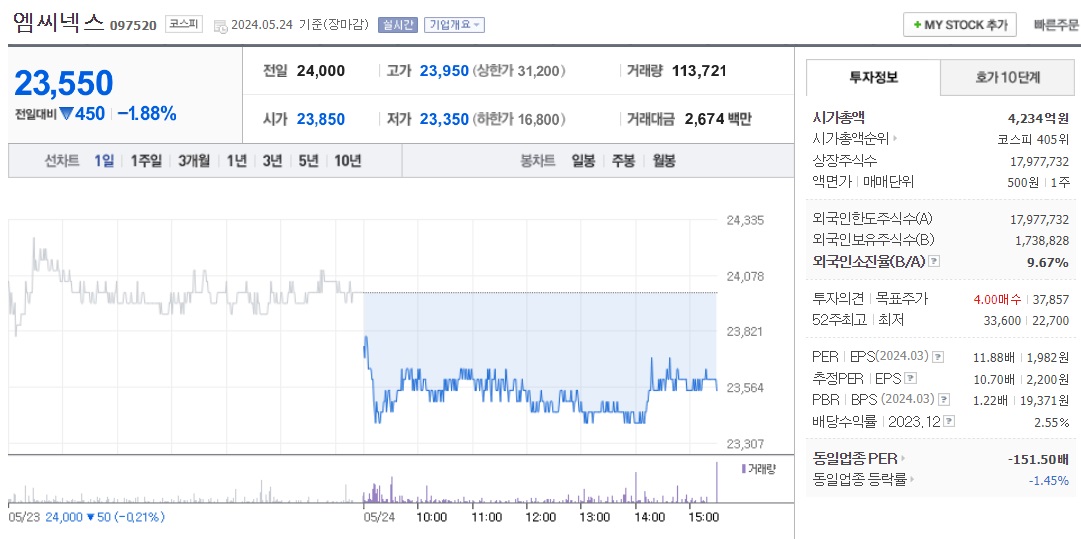1081x539 pixels.
Task: Click the -1.88% change rate
Action: [x=147, y=114]
